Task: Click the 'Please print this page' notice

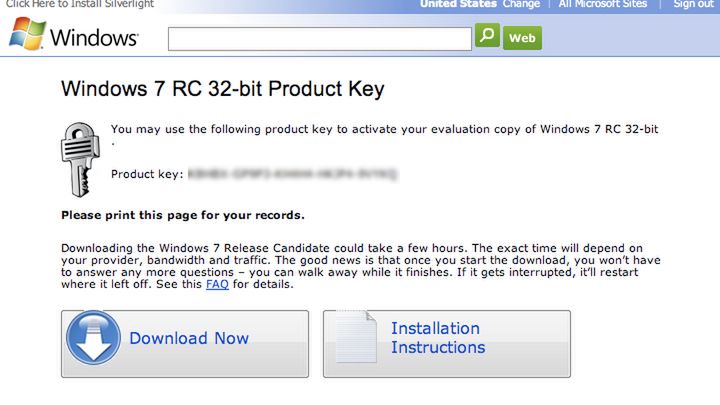Action: [183, 215]
